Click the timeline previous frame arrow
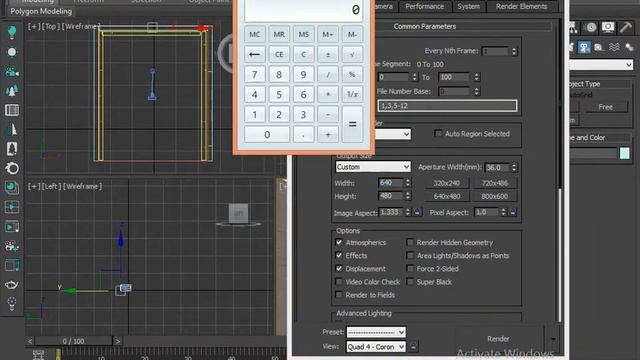The height and width of the screenshot is (360, 640). [30, 341]
